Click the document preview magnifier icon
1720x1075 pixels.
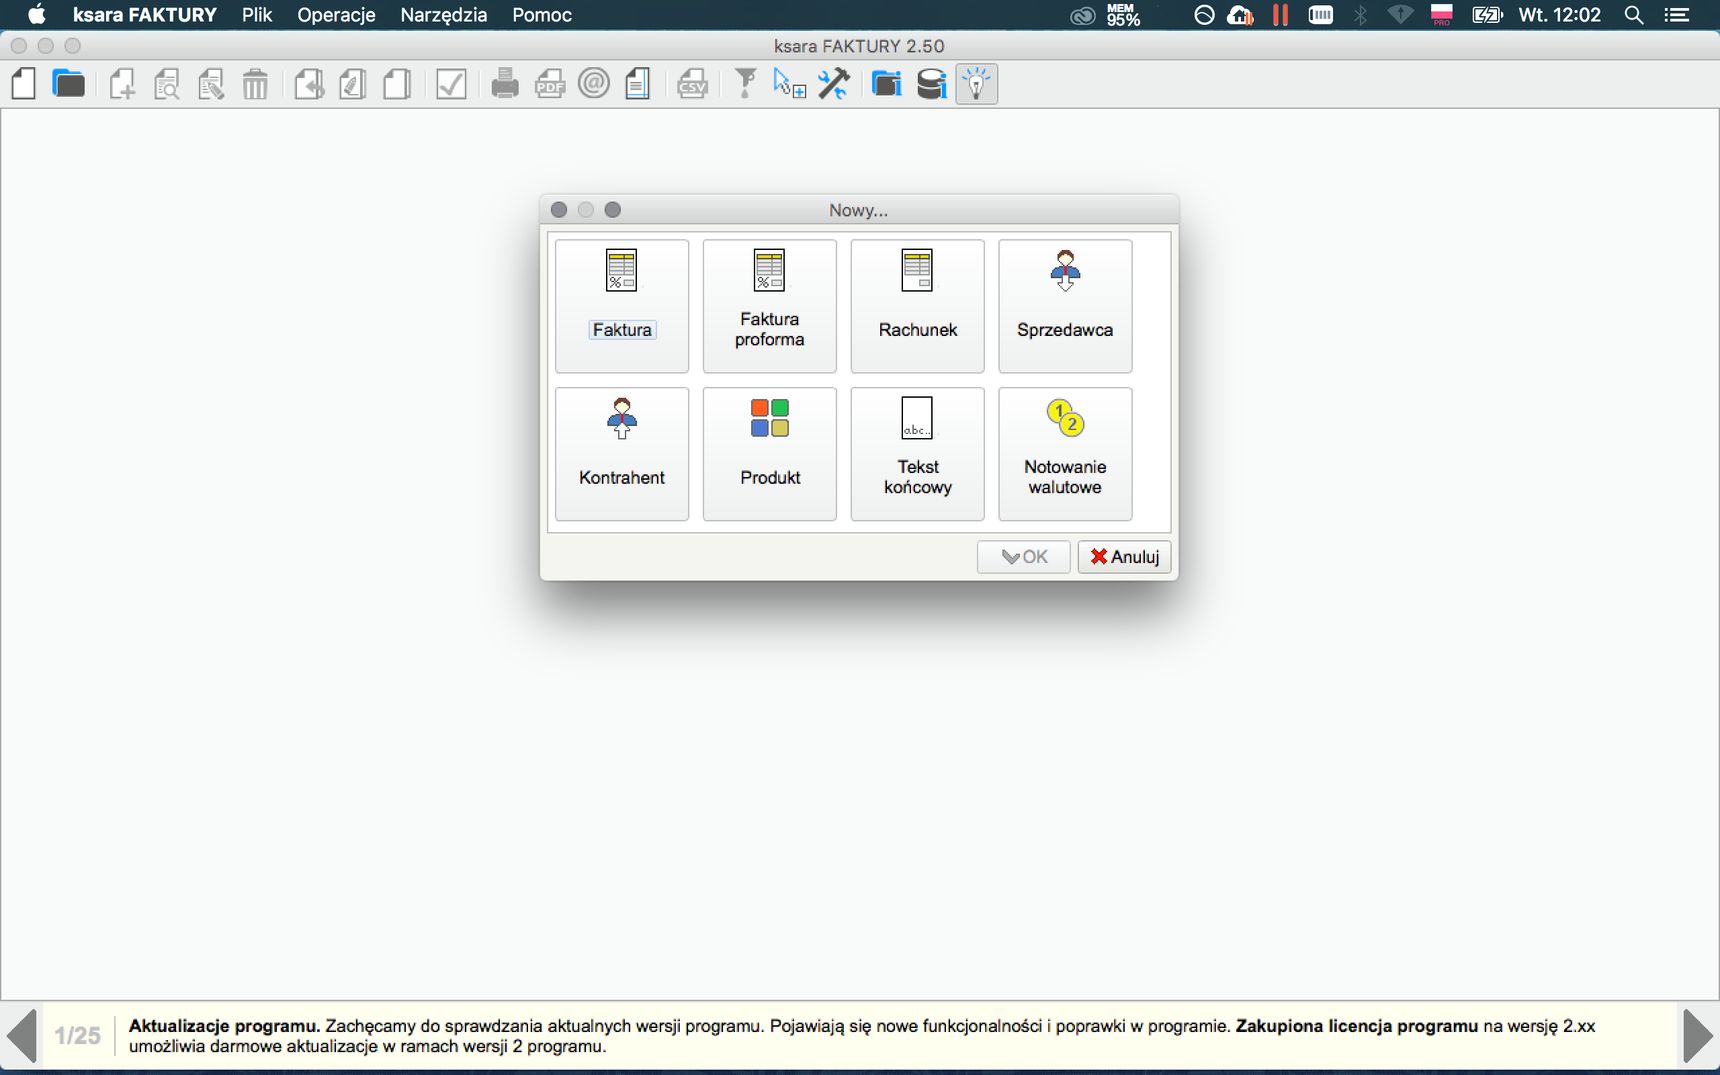[167, 84]
